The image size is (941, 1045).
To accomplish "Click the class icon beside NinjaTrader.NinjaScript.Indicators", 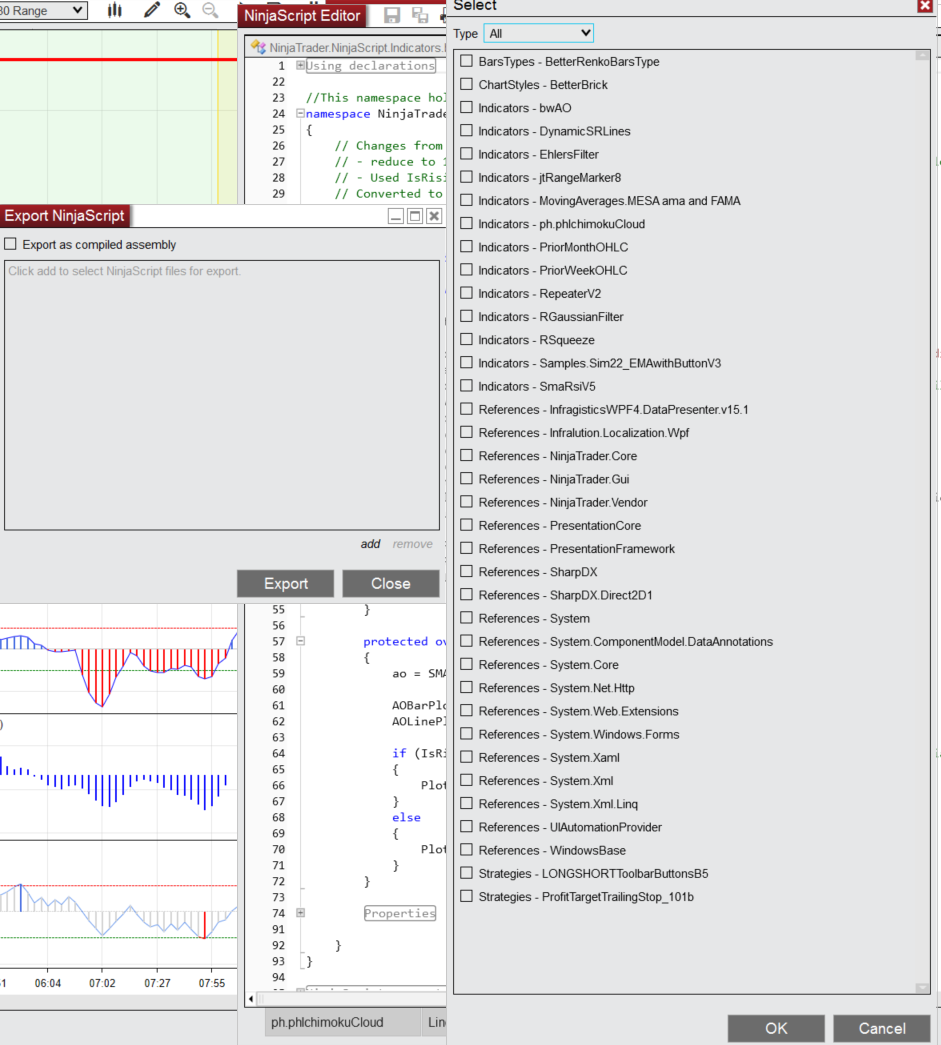I will point(258,47).
